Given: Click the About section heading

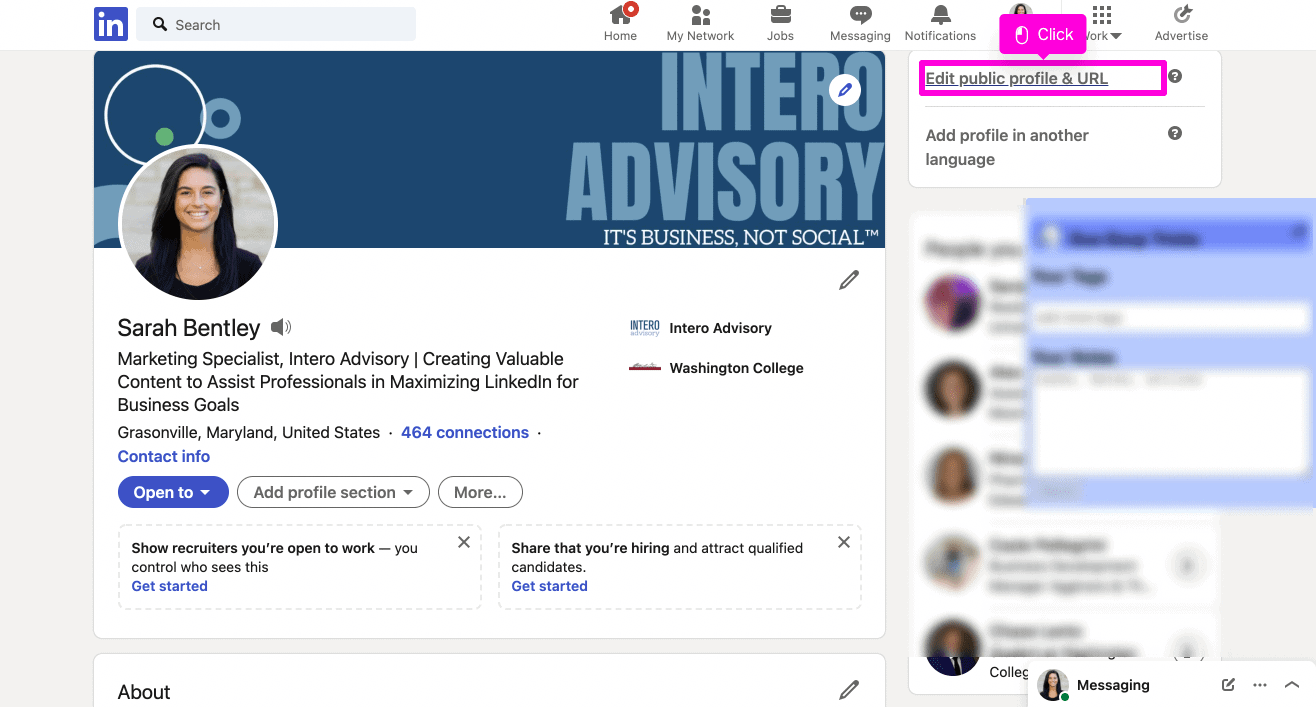Looking at the screenshot, I should pos(144,692).
